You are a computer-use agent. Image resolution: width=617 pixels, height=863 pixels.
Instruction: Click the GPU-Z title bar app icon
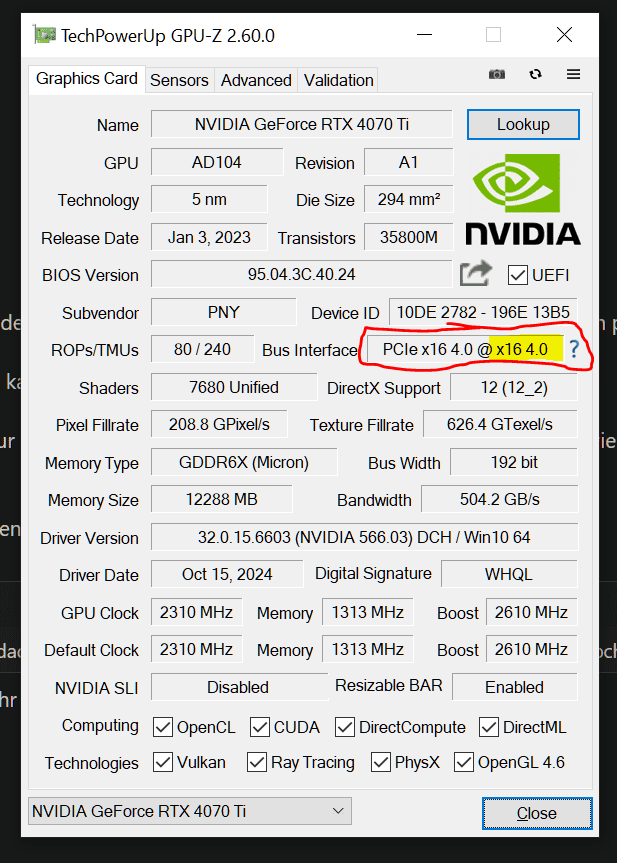(x=45, y=36)
